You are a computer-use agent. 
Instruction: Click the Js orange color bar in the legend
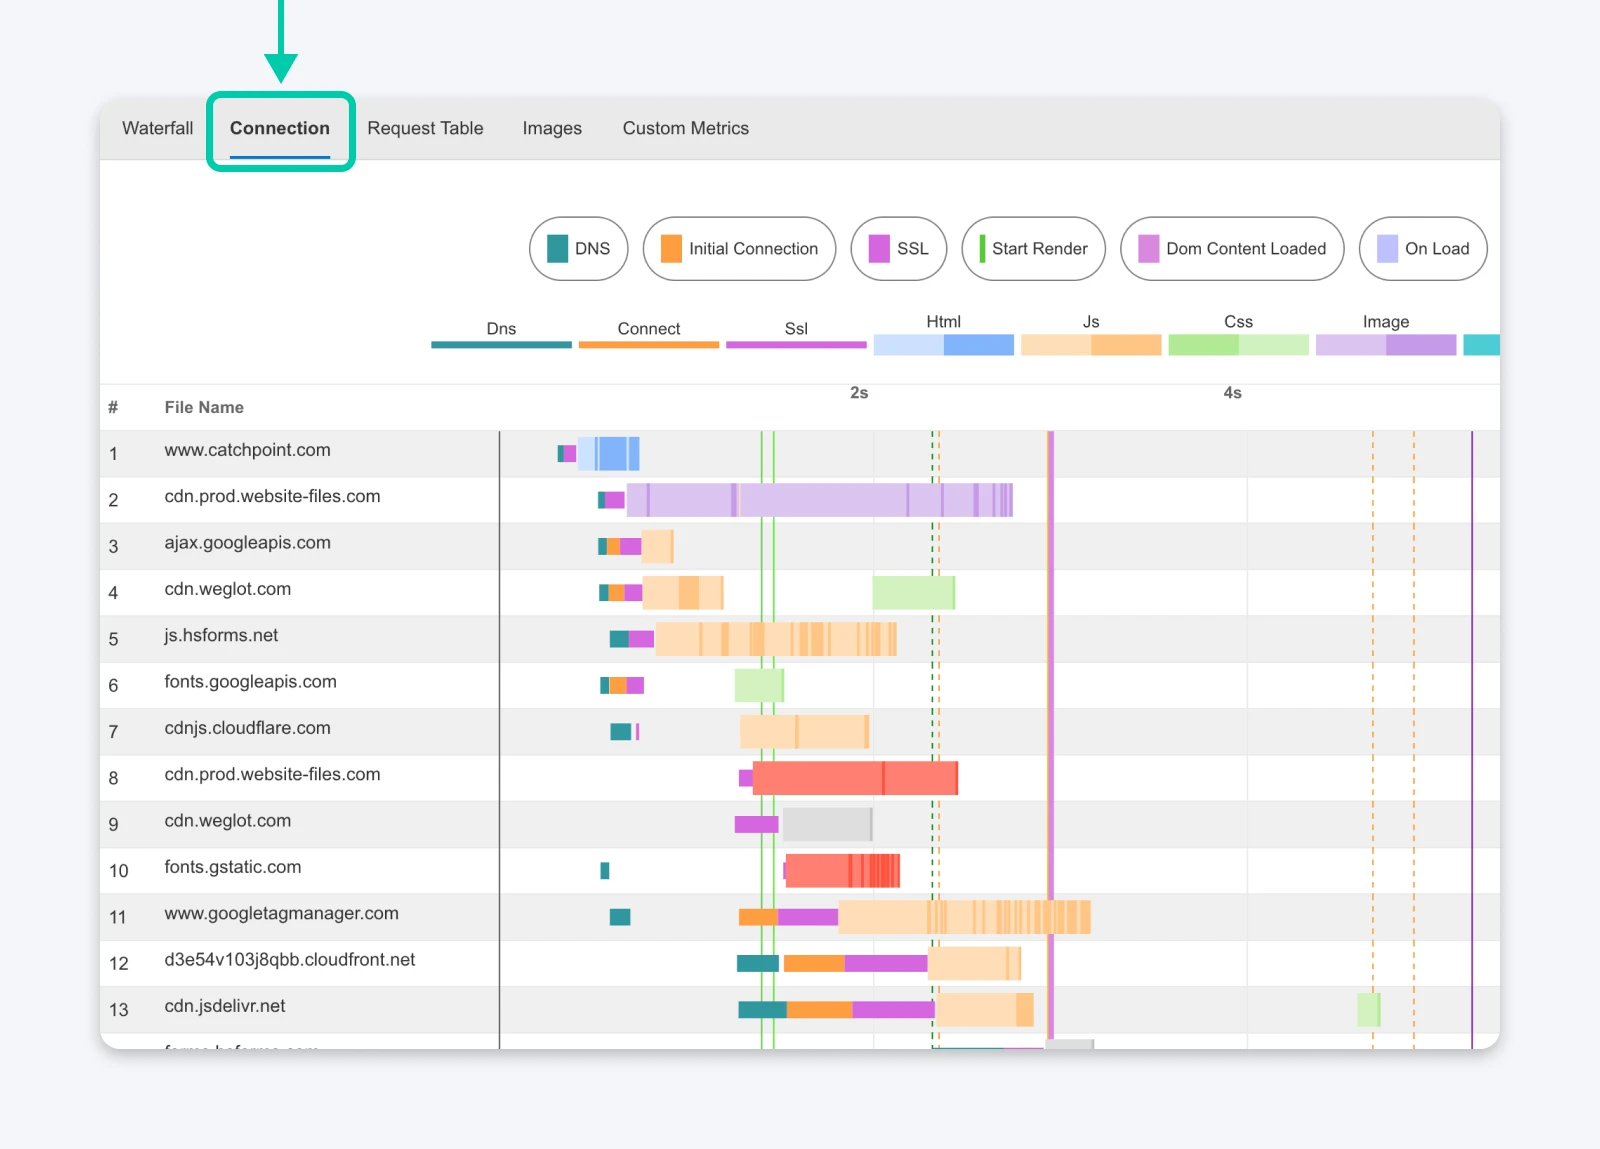1091,344
